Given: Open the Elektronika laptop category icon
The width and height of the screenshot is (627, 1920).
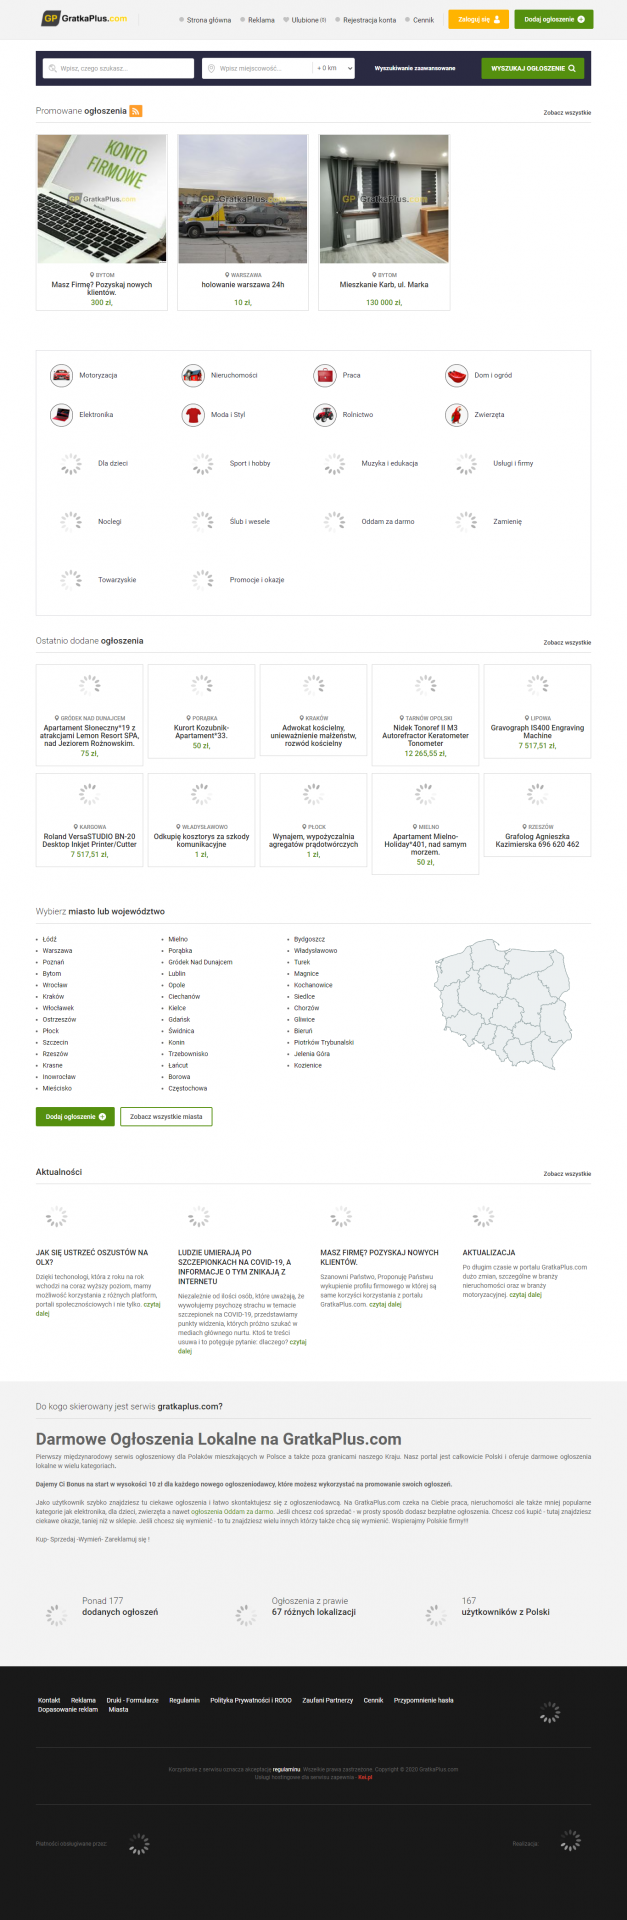Looking at the screenshot, I should pos(61,414).
